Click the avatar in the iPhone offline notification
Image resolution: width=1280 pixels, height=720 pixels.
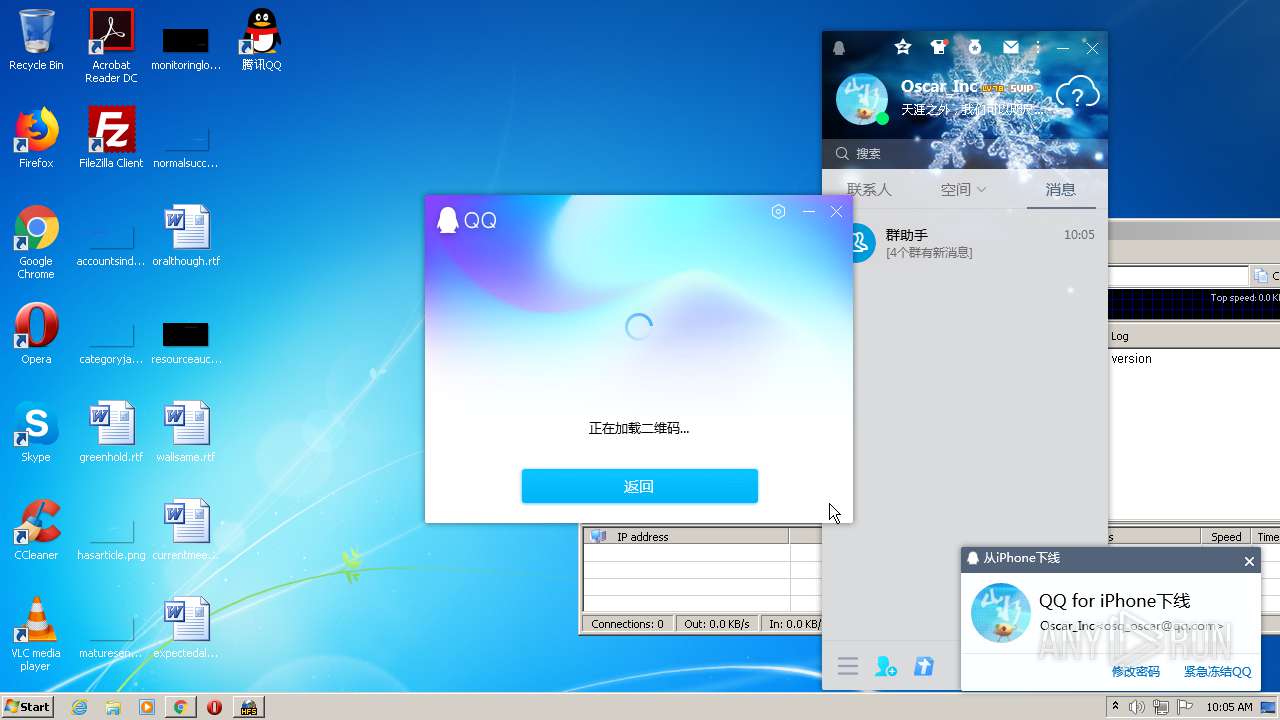pyautogui.click(x=1000, y=612)
